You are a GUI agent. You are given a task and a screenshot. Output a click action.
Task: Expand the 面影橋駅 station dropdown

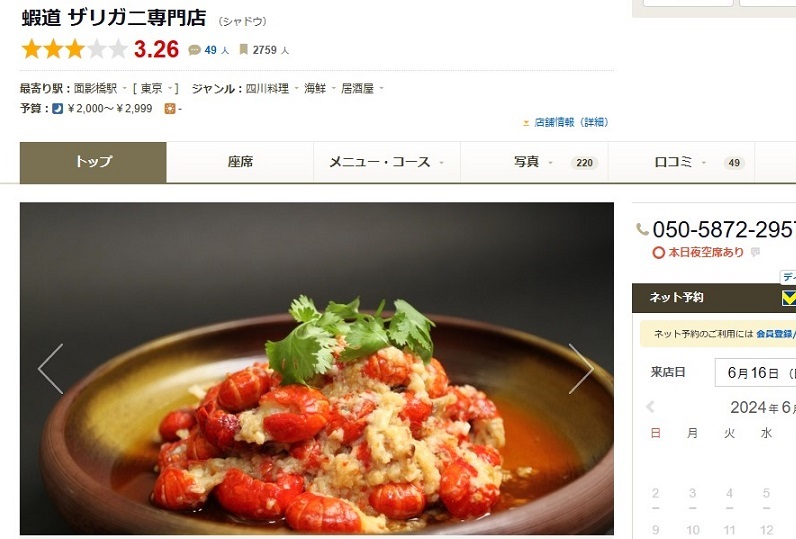(x=124, y=88)
